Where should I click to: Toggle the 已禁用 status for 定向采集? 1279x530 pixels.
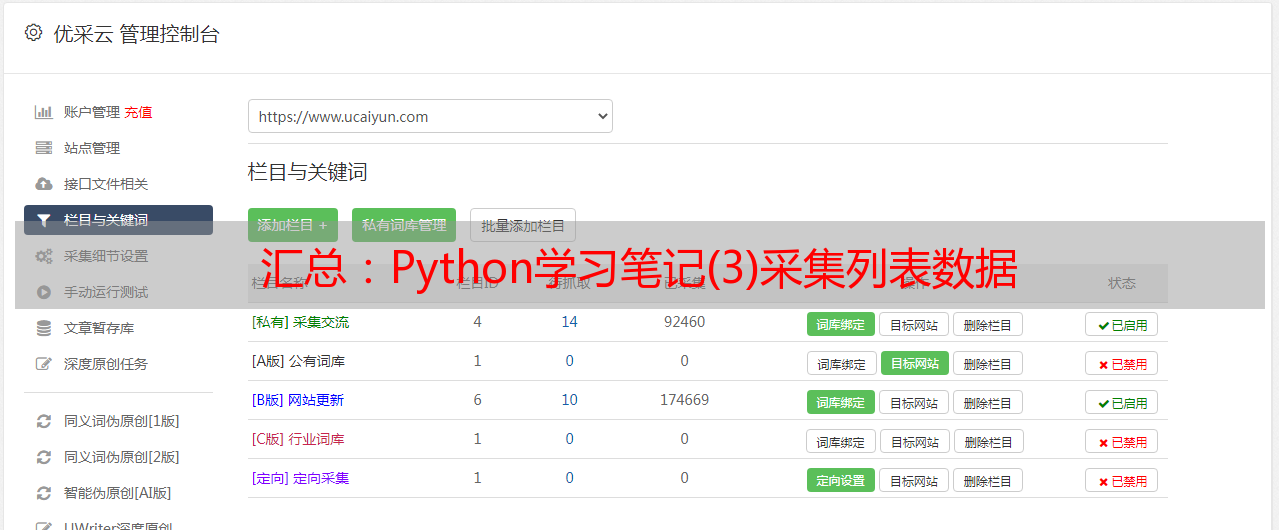1122,480
